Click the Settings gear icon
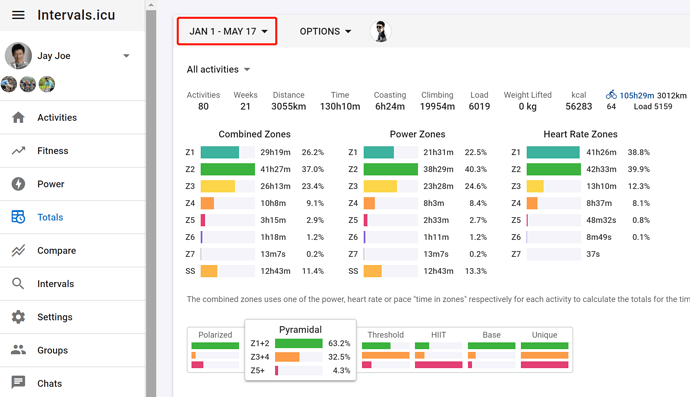Viewport: 690px width, 397px height. tap(18, 317)
